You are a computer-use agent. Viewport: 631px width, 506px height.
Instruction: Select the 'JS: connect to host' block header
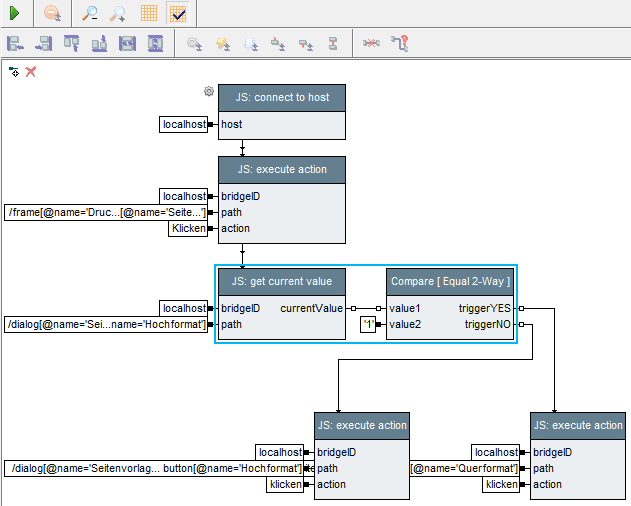point(282,98)
